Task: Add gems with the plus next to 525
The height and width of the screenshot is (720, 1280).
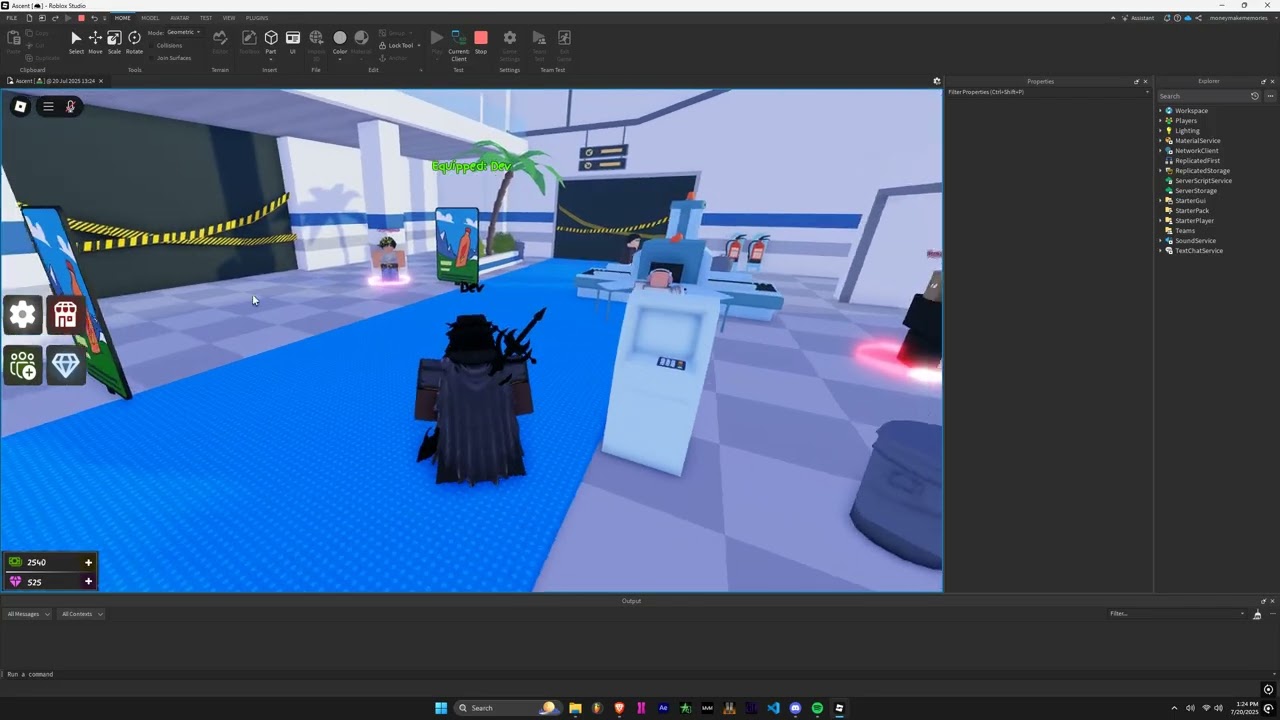Action: pos(88,581)
